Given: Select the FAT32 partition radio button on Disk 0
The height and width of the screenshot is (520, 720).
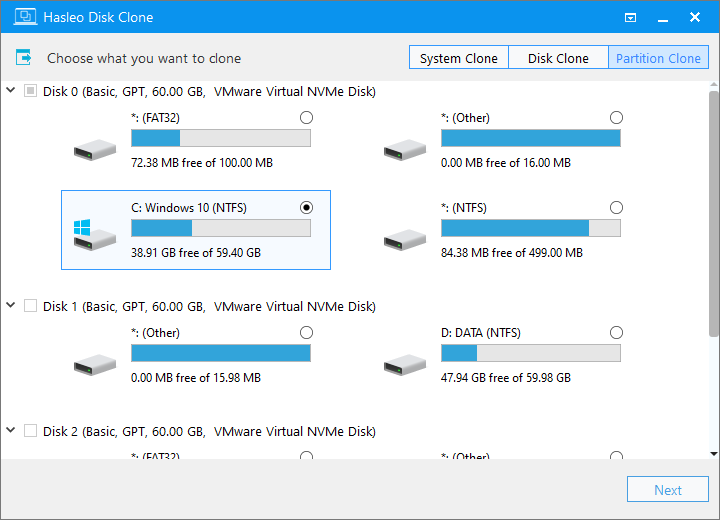Looking at the screenshot, I should (306, 118).
